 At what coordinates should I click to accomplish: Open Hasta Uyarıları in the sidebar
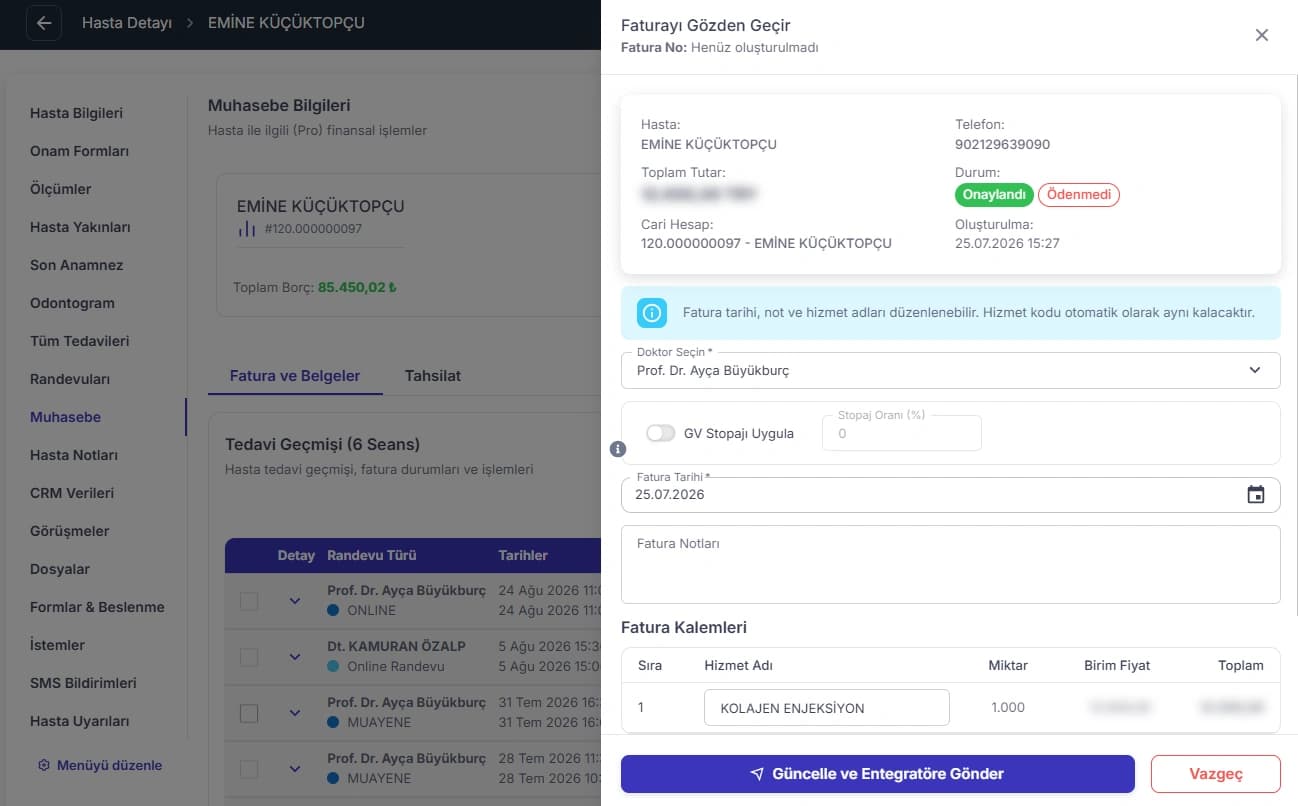tap(80, 721)
